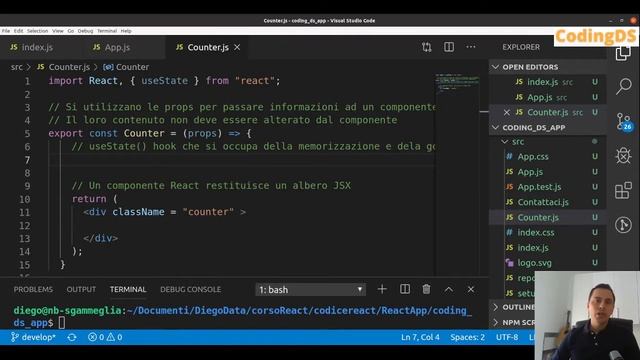Screen dimensions: 640x360
Task: Open Source Control view with 26 badge
Action: click(624, 121)
